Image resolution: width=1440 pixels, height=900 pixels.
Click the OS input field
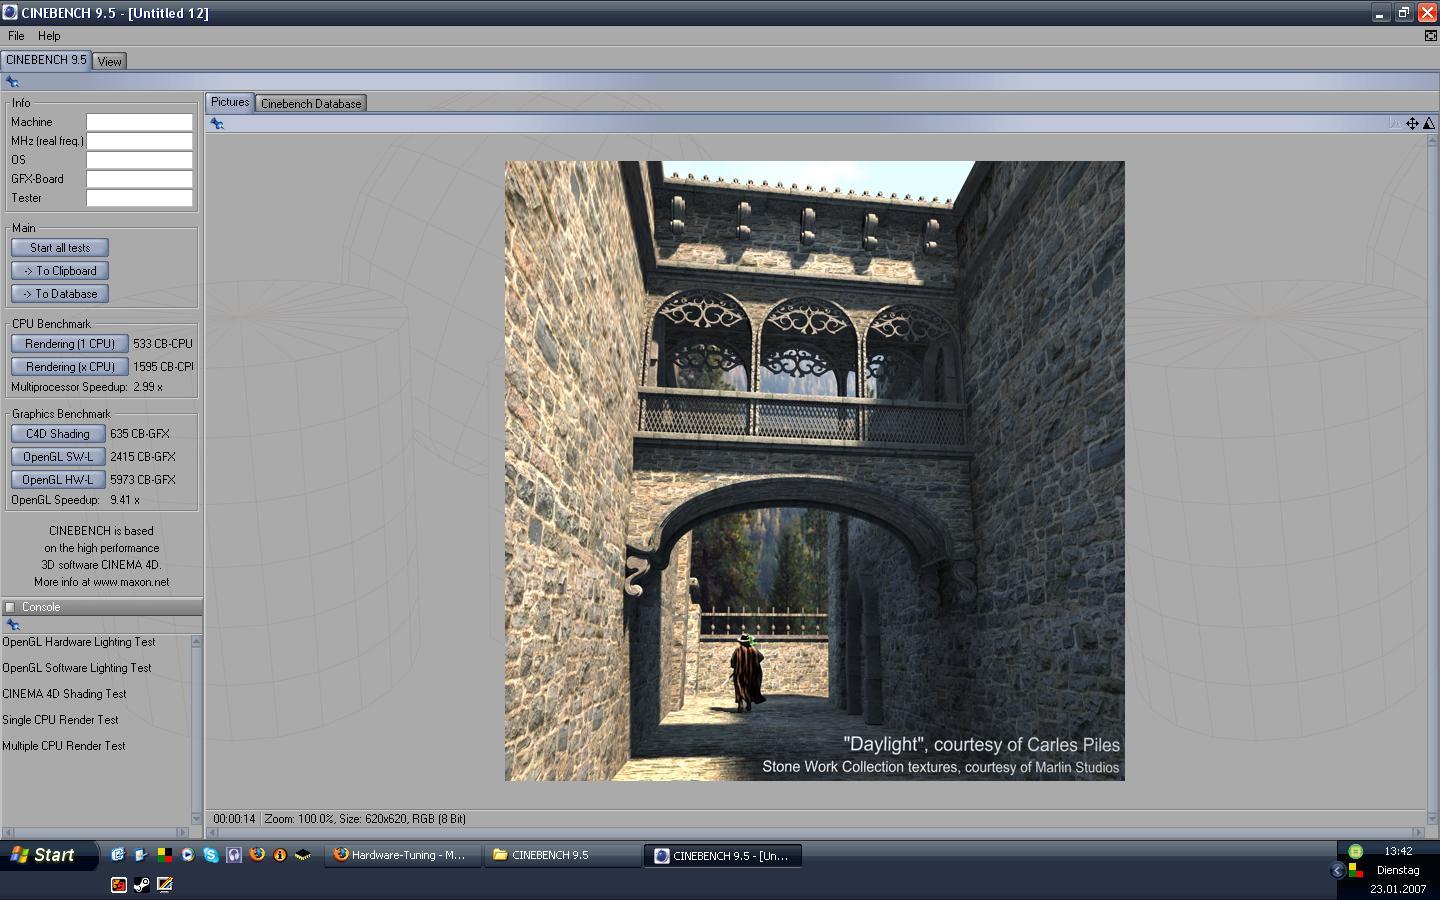pos(139,160)
